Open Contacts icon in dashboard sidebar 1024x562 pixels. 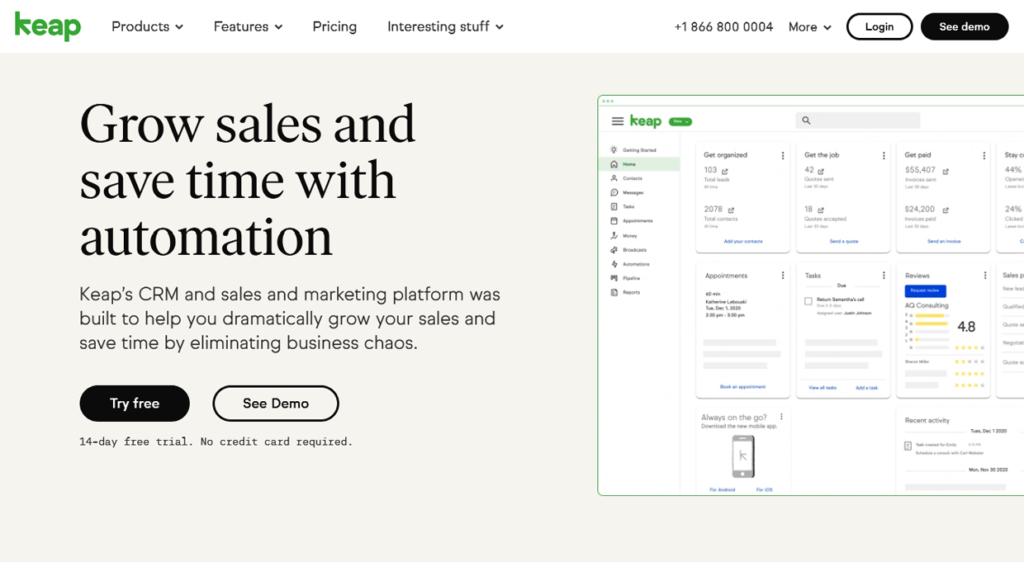click(x=614, y=178)
